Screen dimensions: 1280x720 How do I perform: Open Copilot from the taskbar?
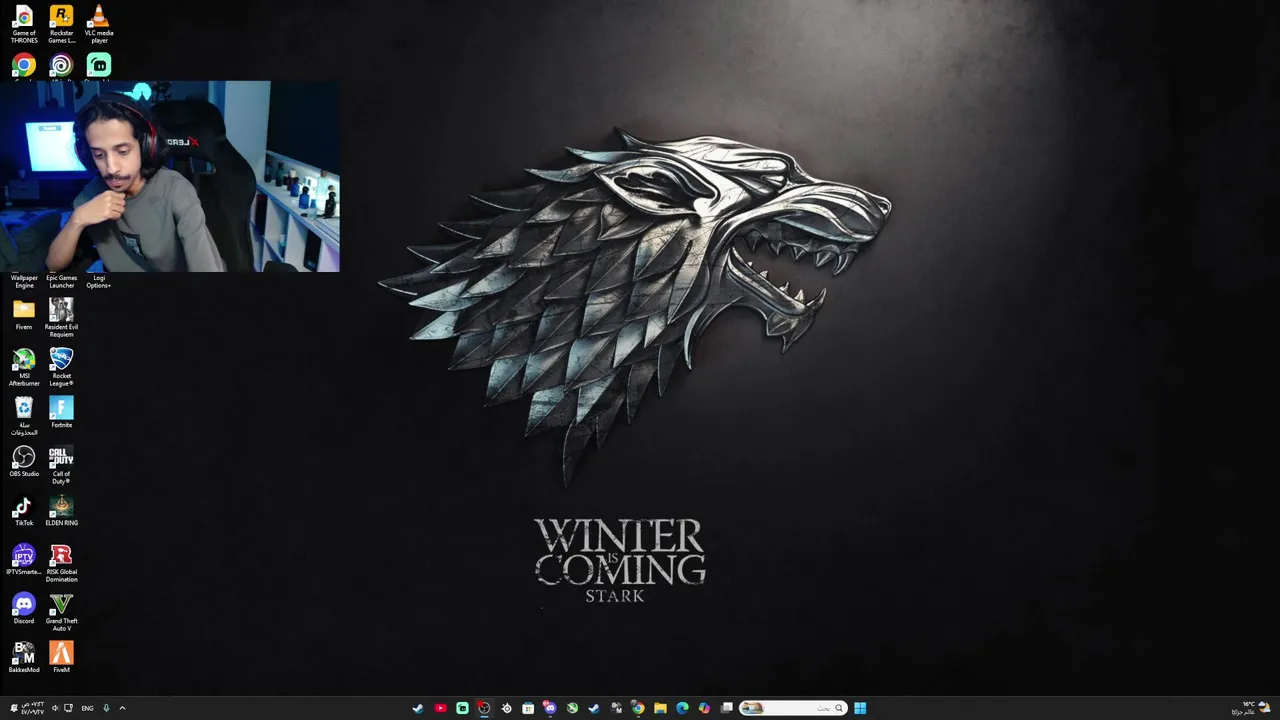(704, 708)
